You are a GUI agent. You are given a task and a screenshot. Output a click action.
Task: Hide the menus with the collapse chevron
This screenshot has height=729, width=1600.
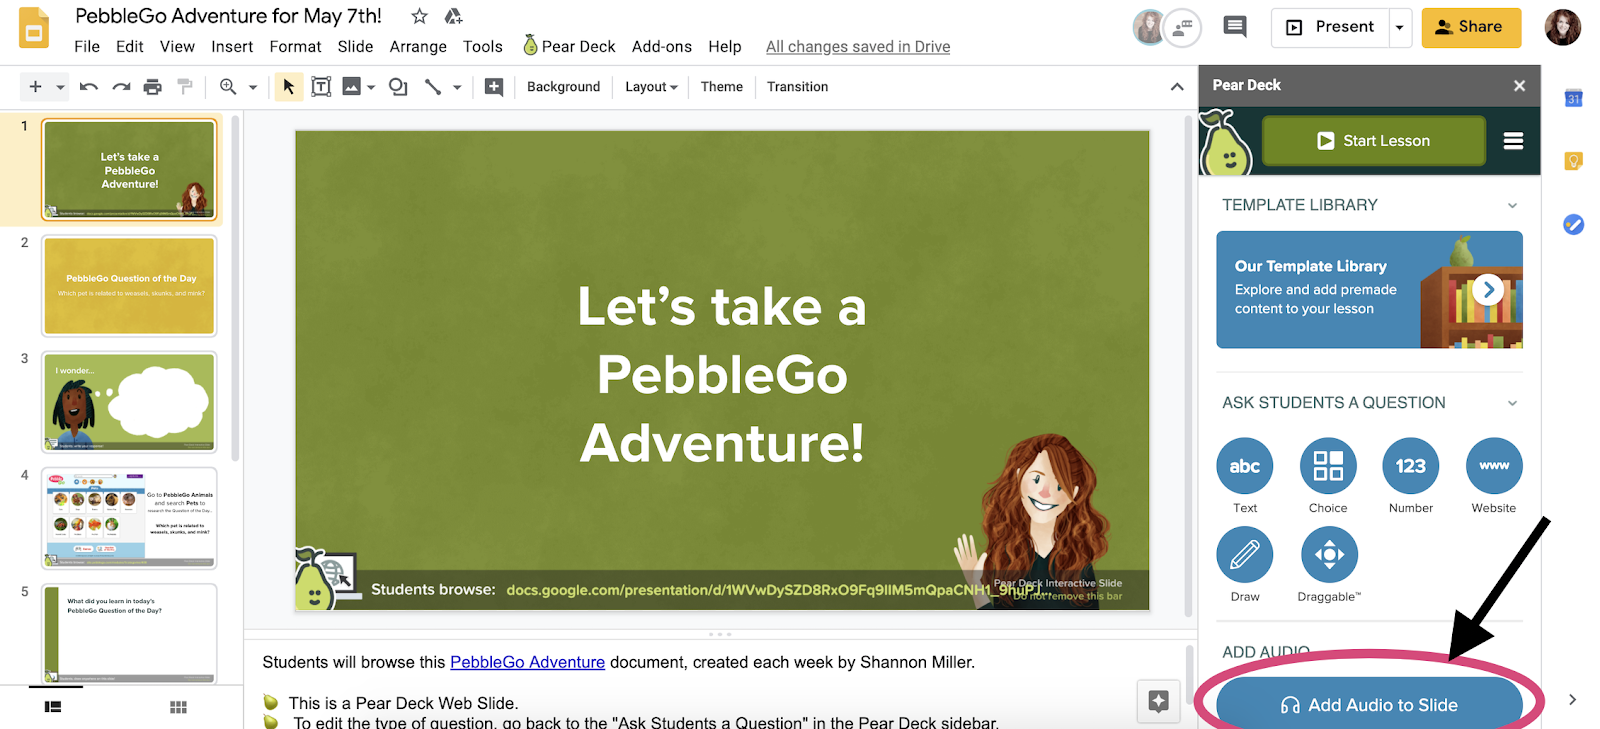pyautogui.click(x=1177, y=87)
